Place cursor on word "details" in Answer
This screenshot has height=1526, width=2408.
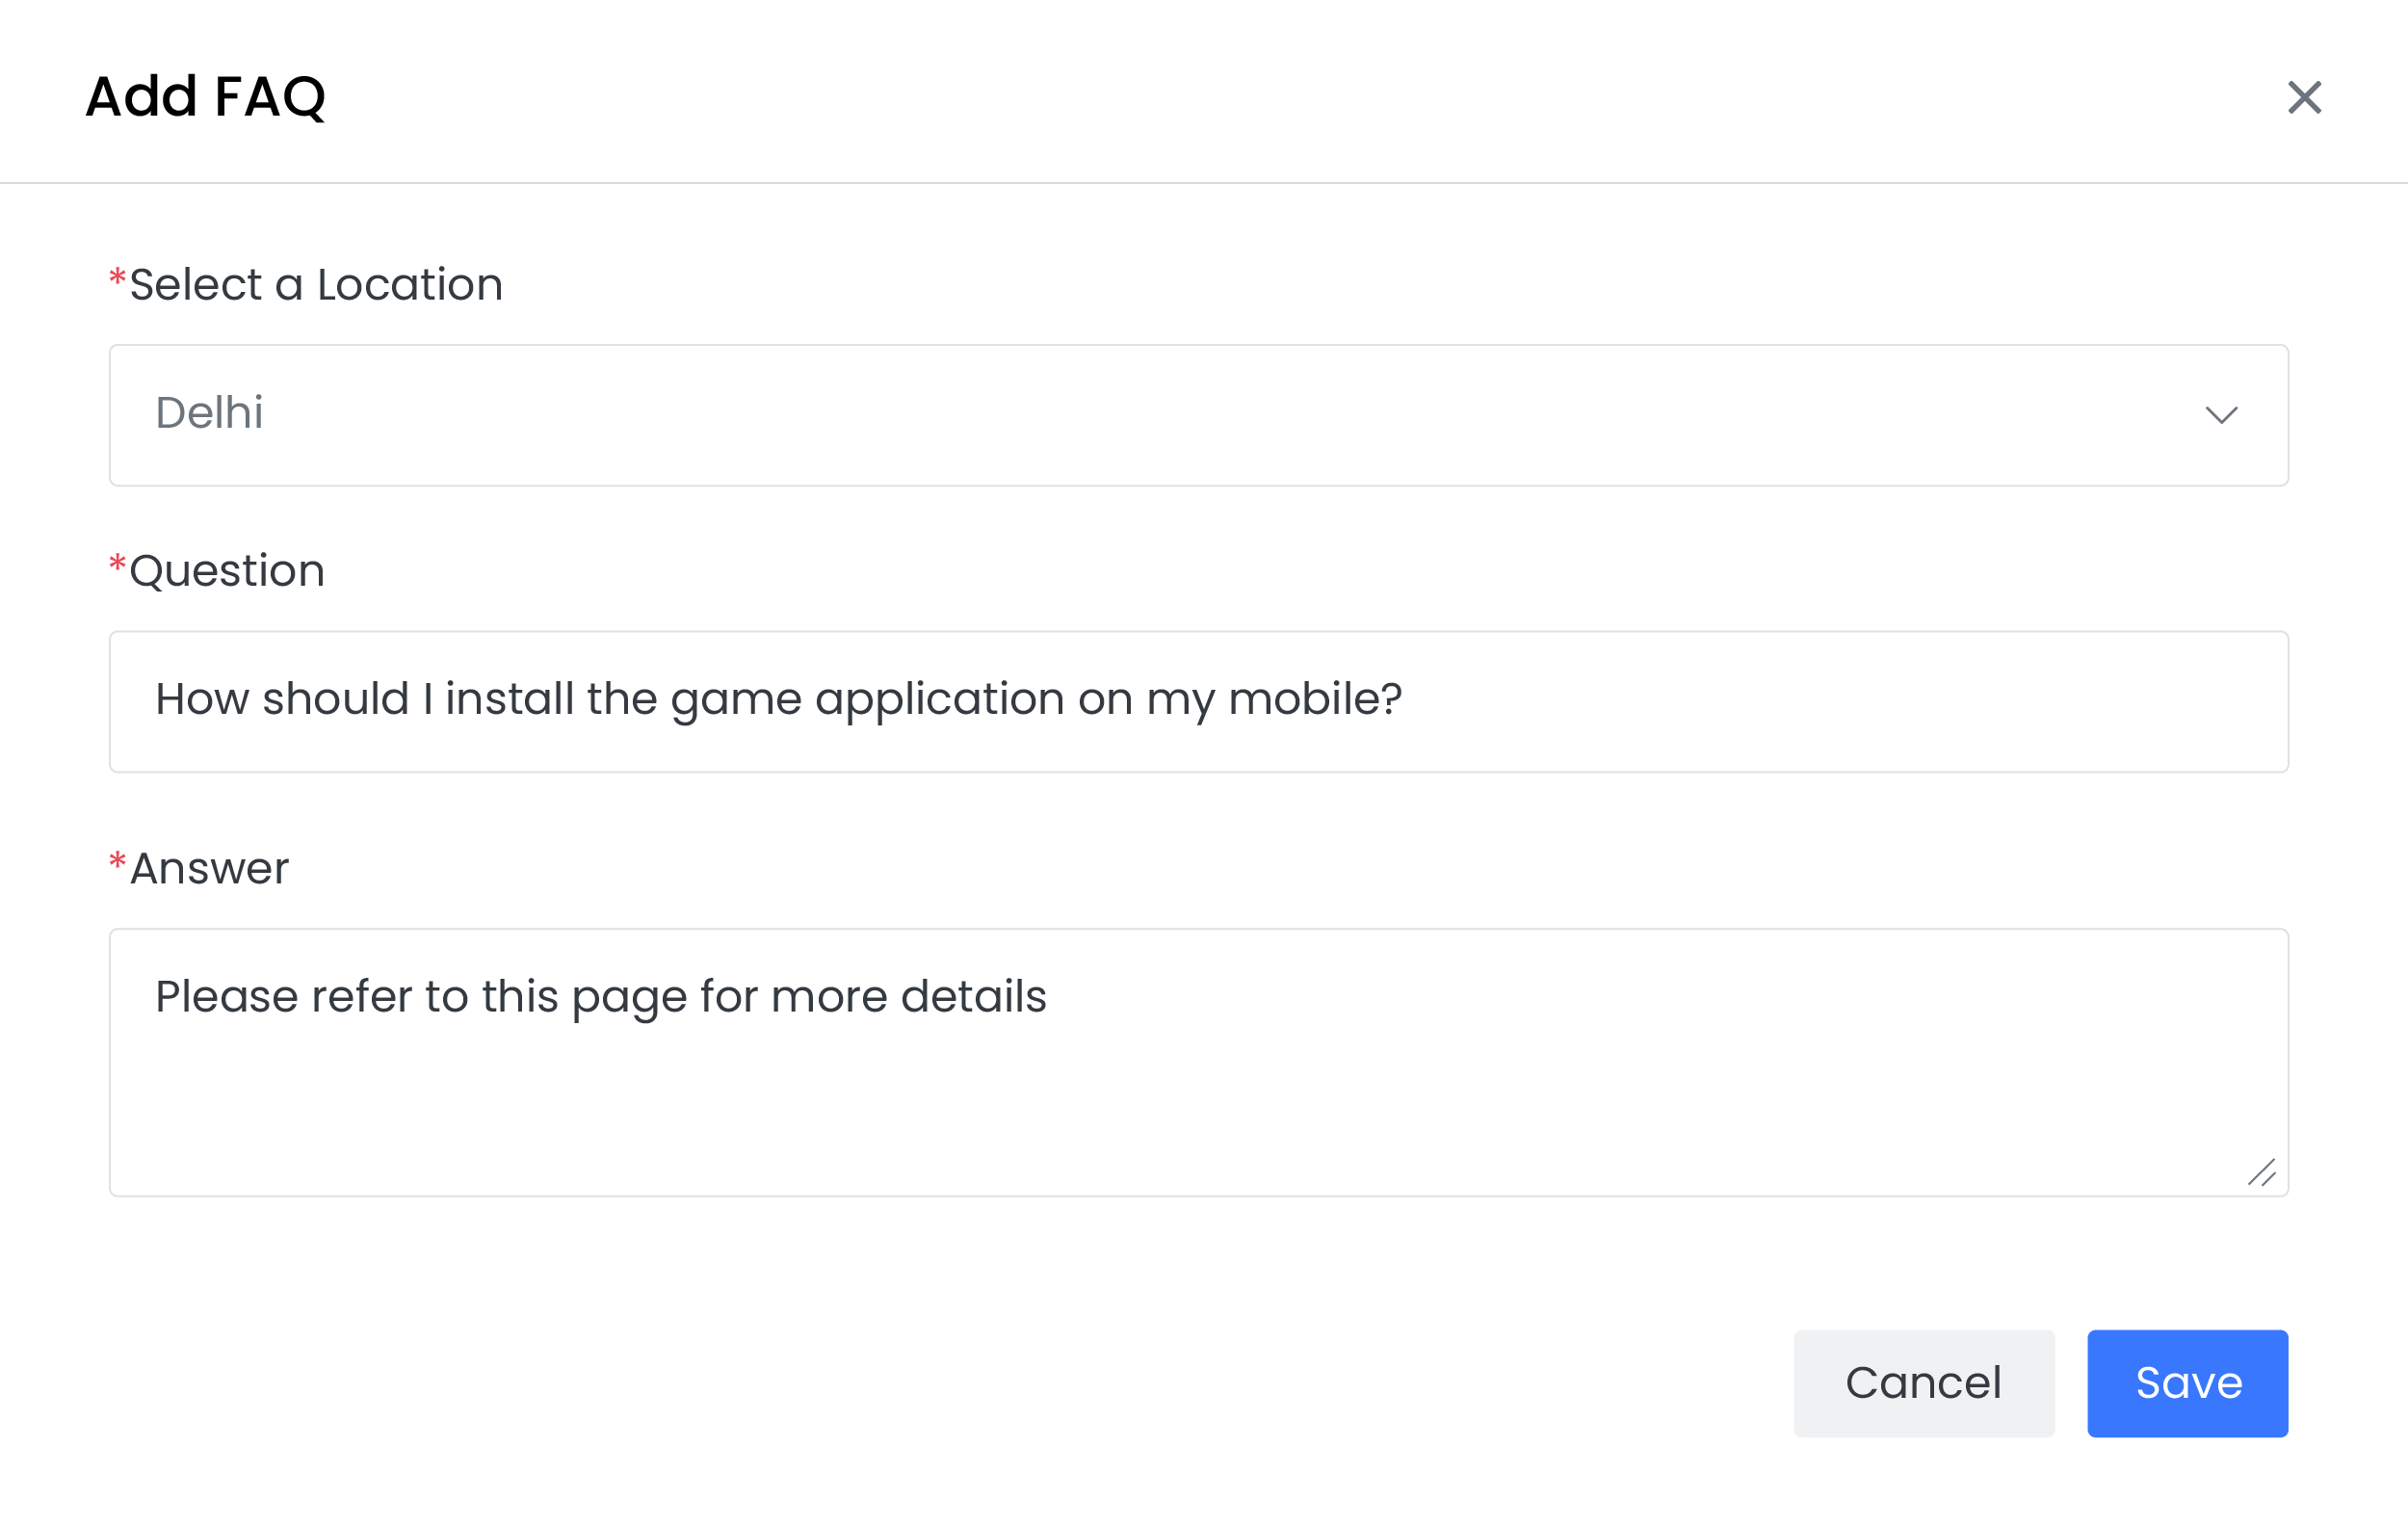pos(973,996)
